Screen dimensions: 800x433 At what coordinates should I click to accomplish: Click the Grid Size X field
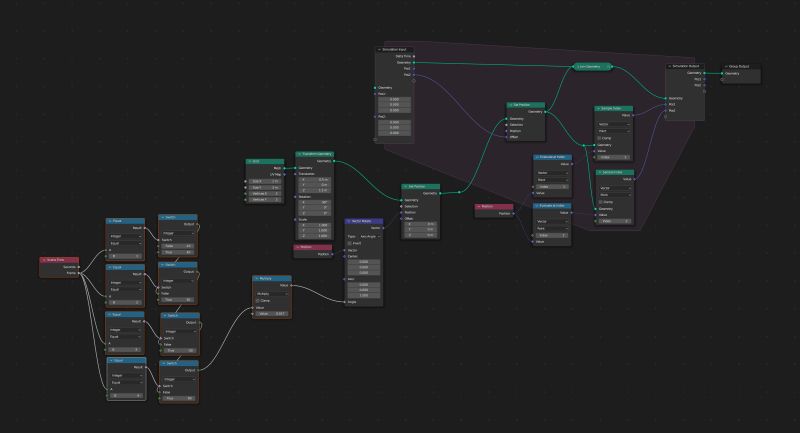coord(265,181)
